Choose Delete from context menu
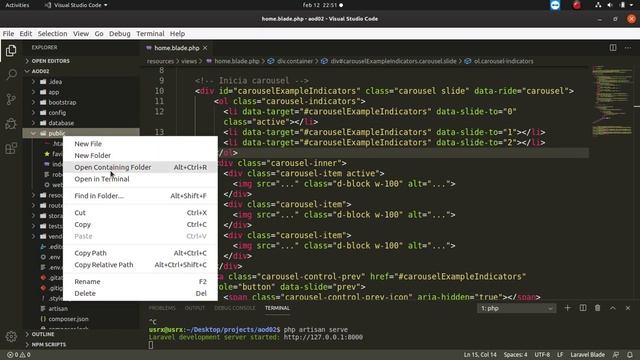Image resolution: width=640 pixels, height=360 pixels. click(x=140, y=293)
